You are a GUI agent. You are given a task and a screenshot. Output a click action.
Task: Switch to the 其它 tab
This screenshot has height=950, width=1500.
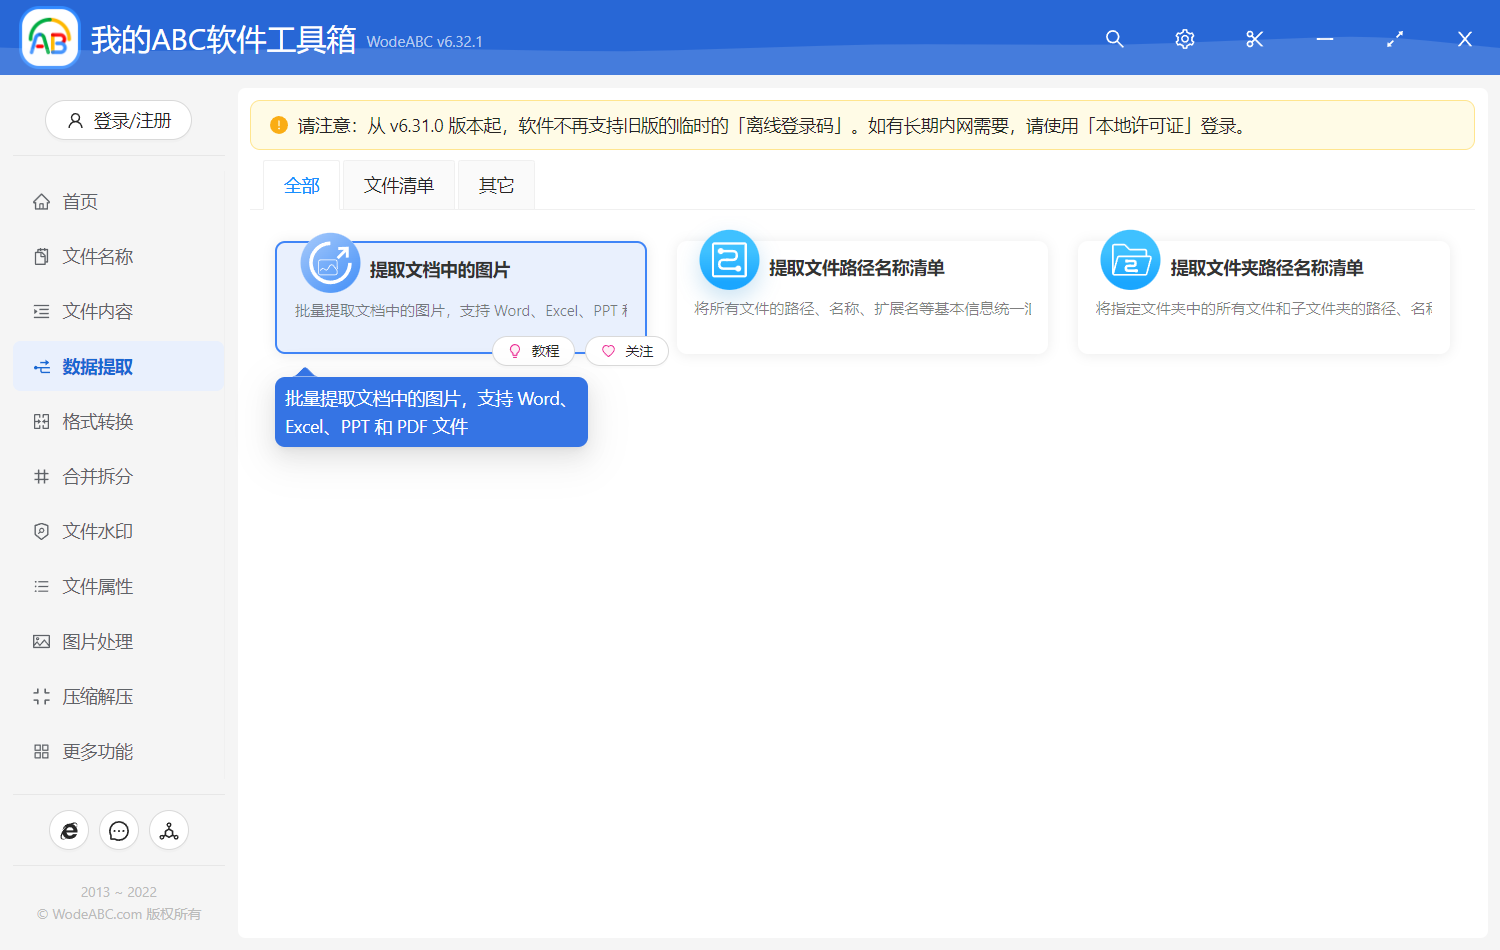496,184
